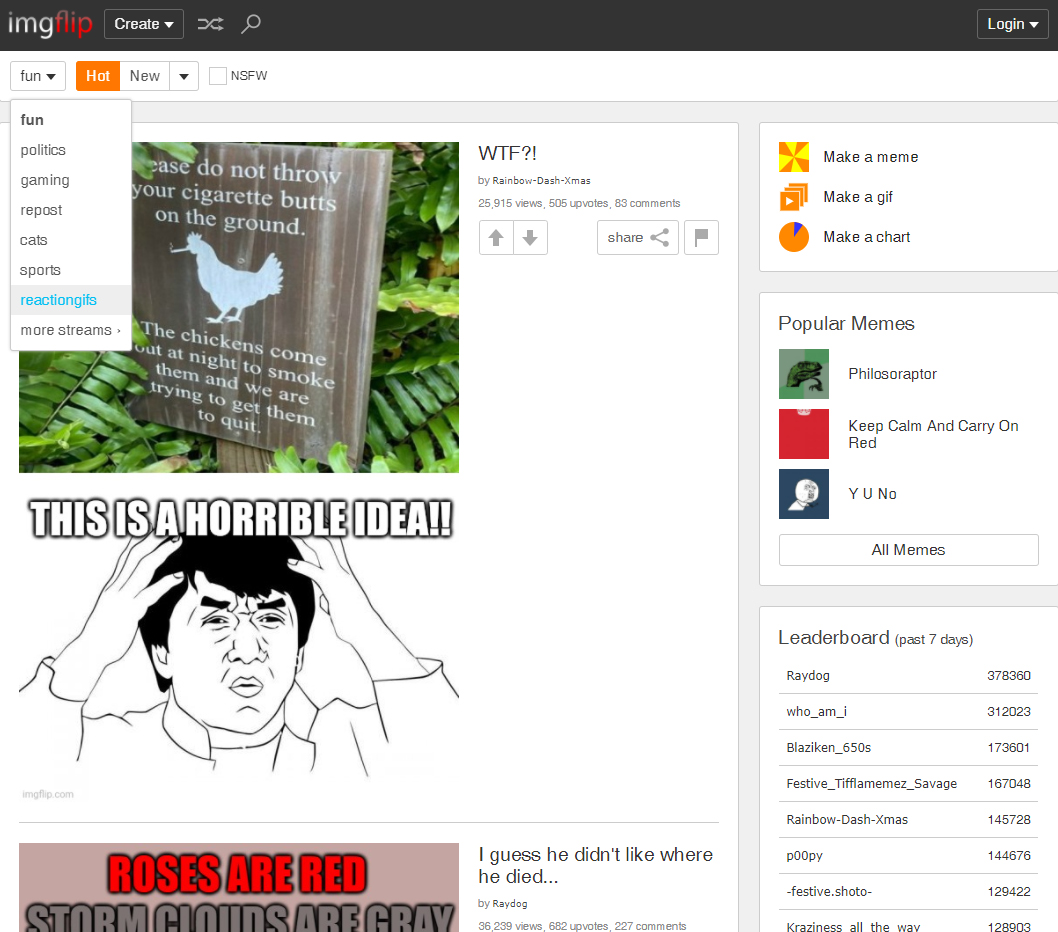
Task: Share the WTF?! post
Action: click(x=638, y=238)
